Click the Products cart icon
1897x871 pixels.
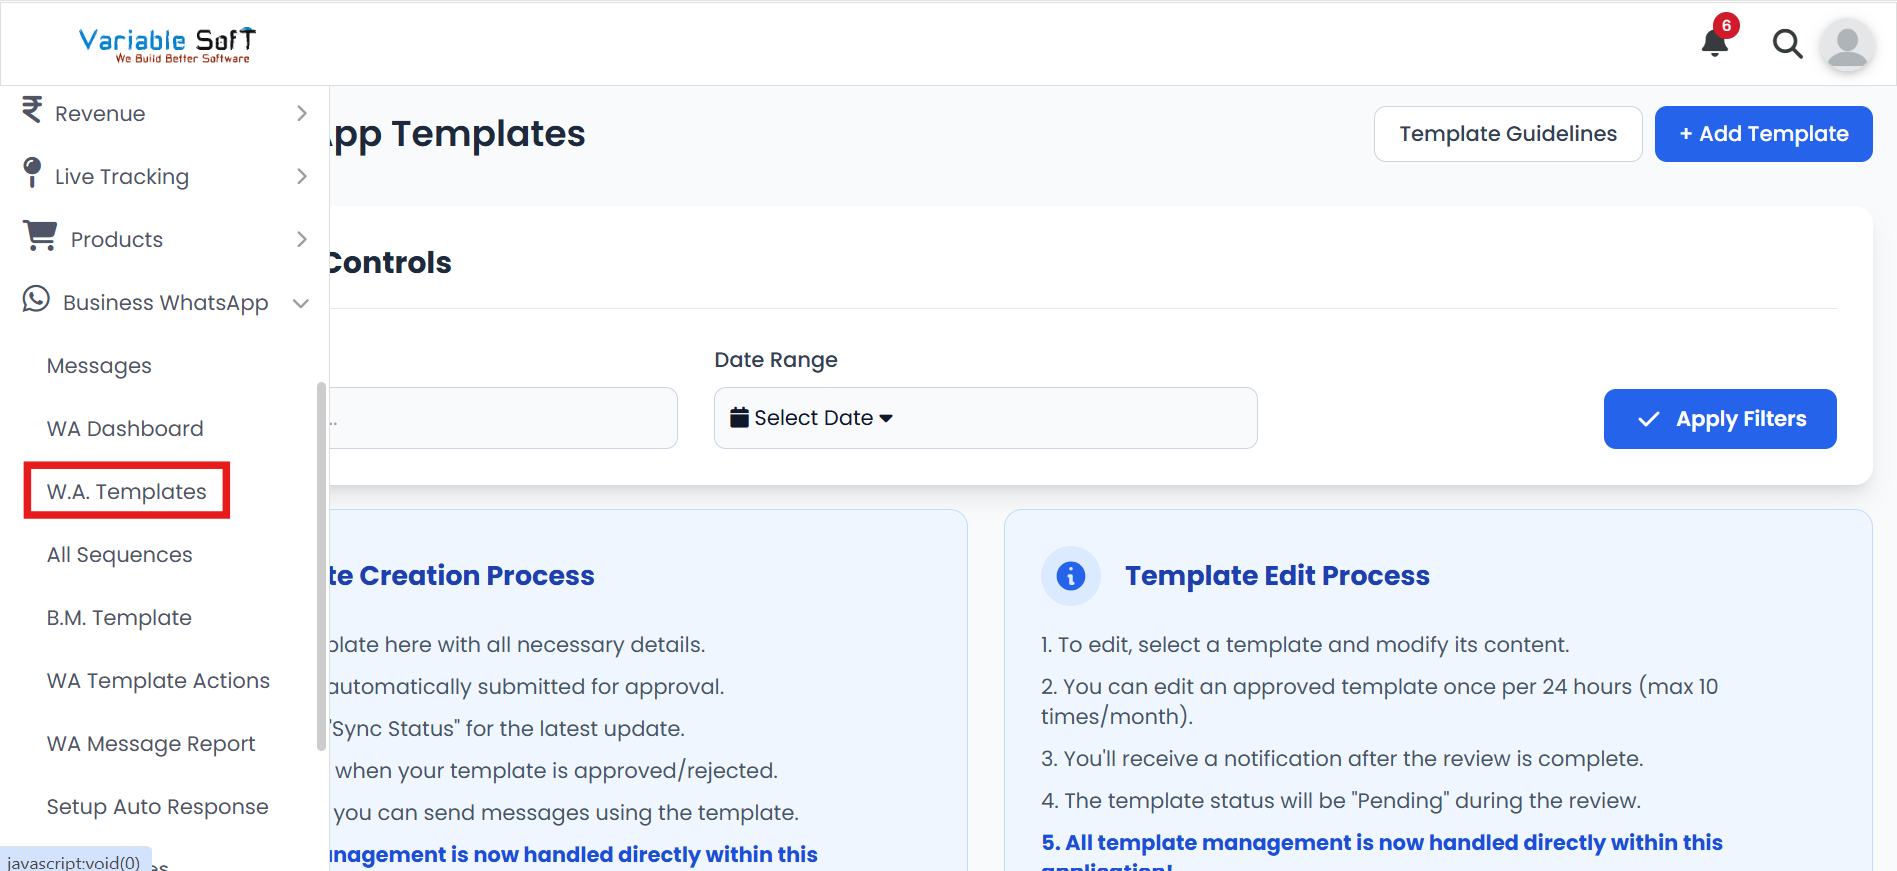[40, 236]
